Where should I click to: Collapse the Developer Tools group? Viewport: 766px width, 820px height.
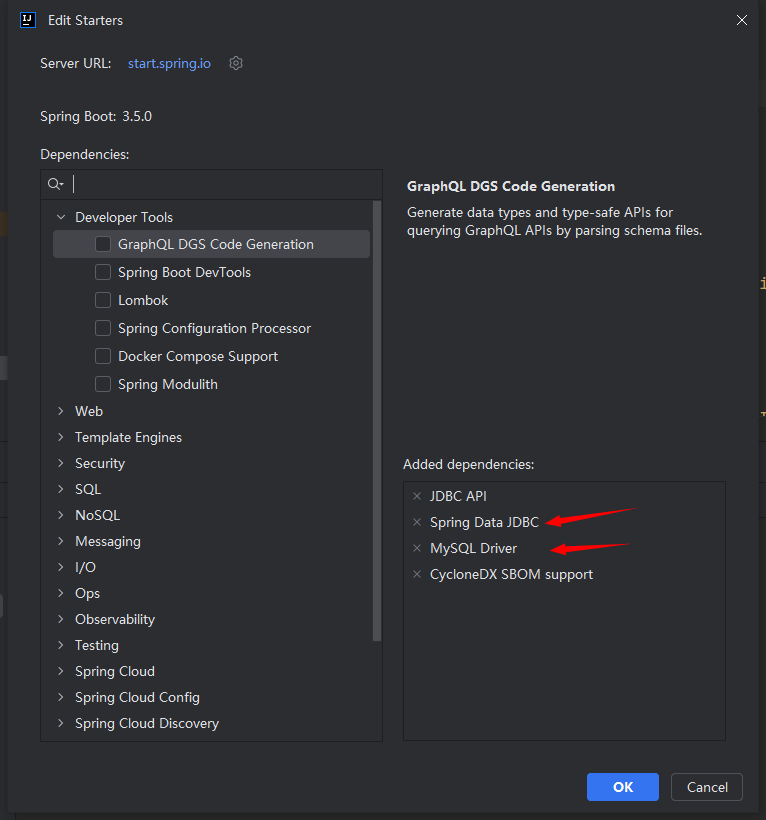[61, 217]
